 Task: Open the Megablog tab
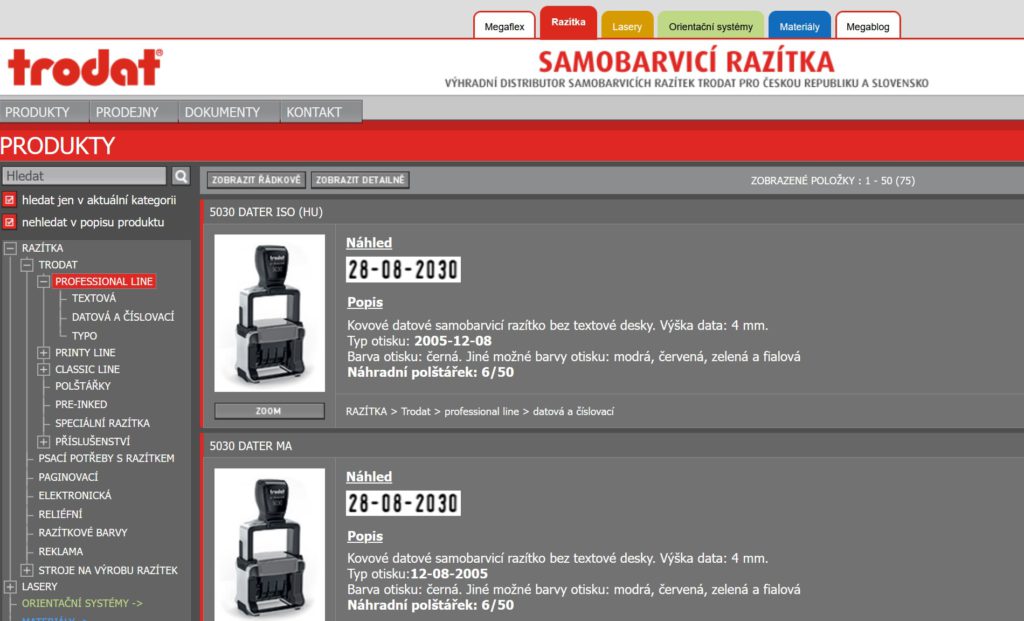(x=867, y=26)
